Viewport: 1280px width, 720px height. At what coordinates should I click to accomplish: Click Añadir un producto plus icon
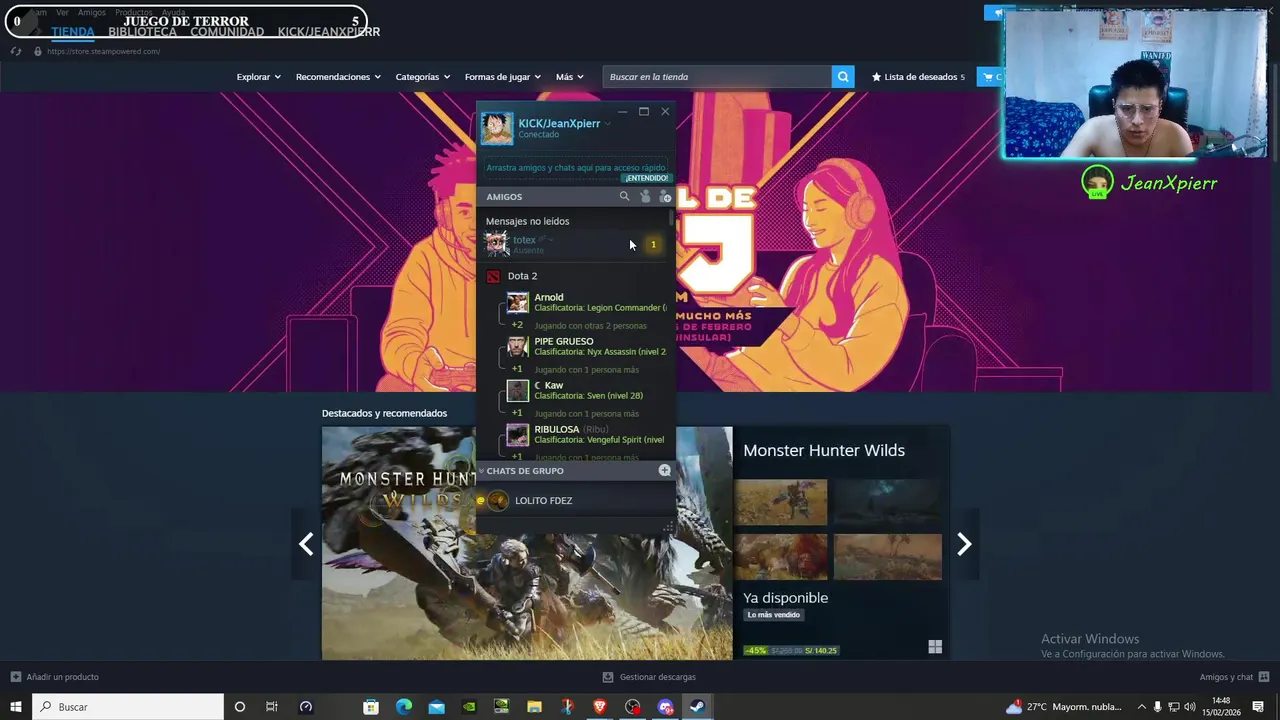pos(16,677)
